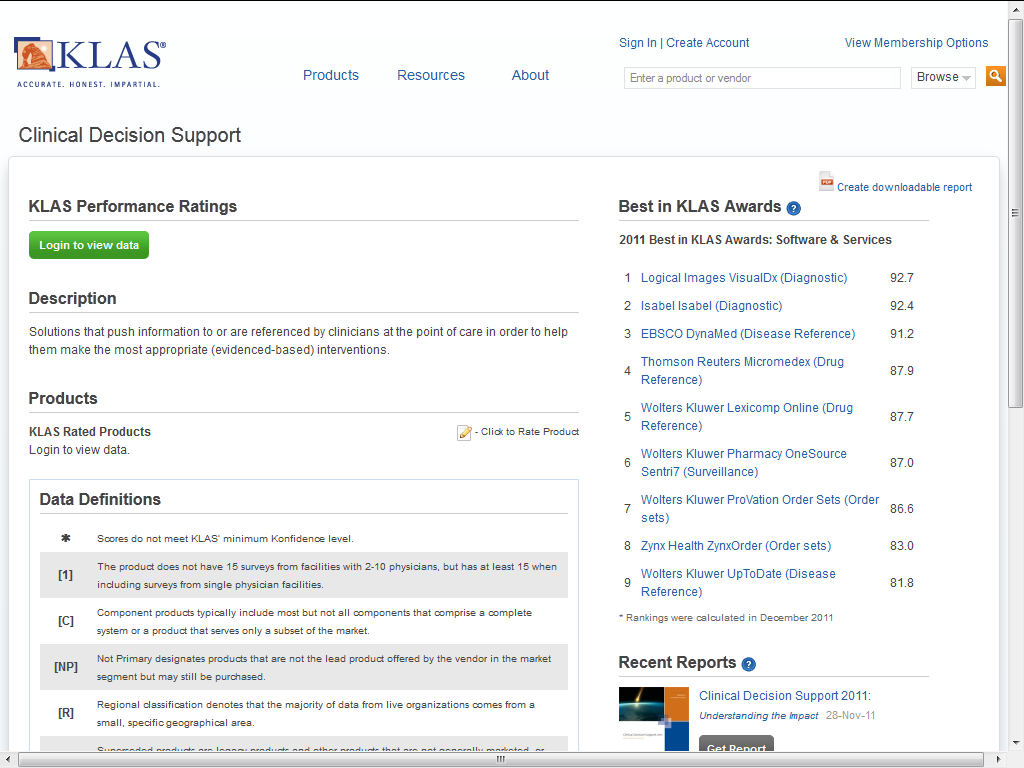Open EBSCO DynaMed (Disease Reference) link

coord(748,334)
